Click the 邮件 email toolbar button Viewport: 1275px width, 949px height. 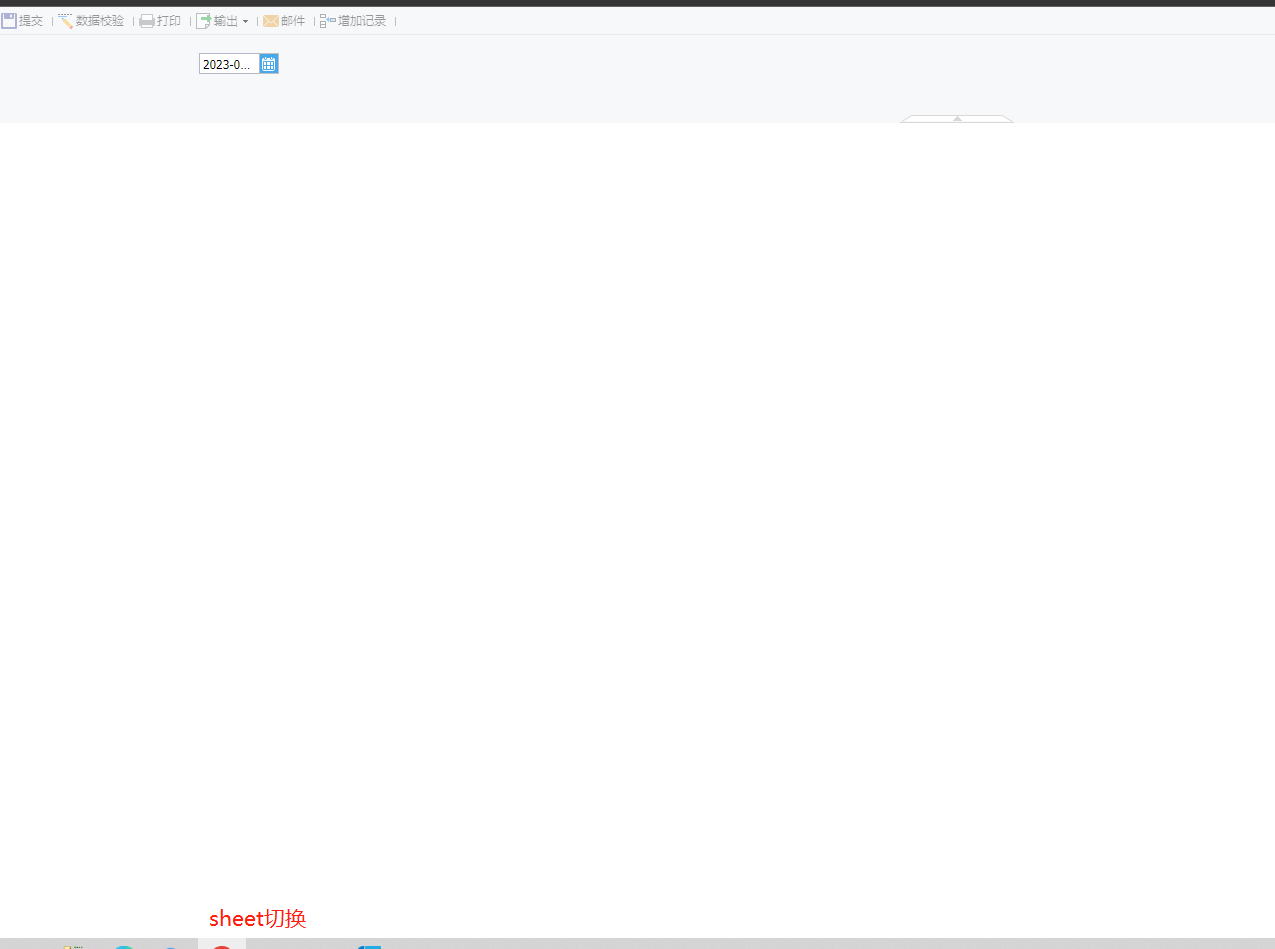pos(284,20)
